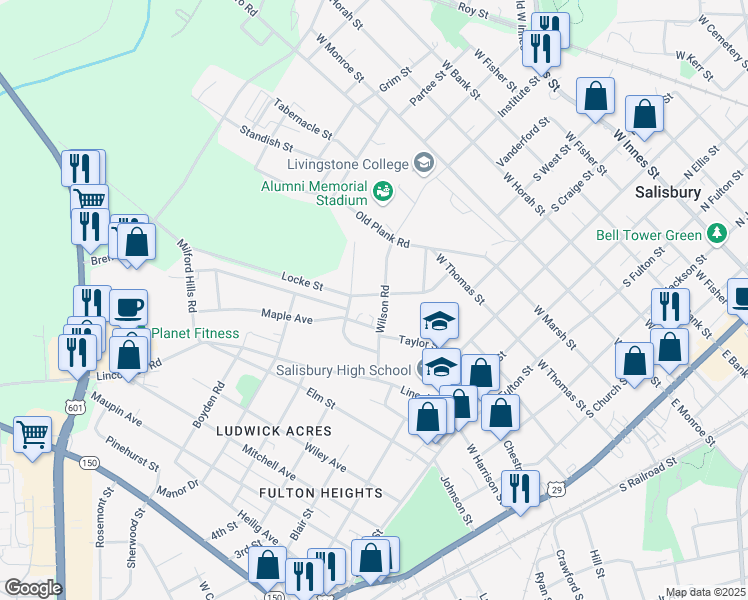This screenshot has width=748, height=600.
Task: Click the Map data ©2025 attribution
Action: point(705,593)
